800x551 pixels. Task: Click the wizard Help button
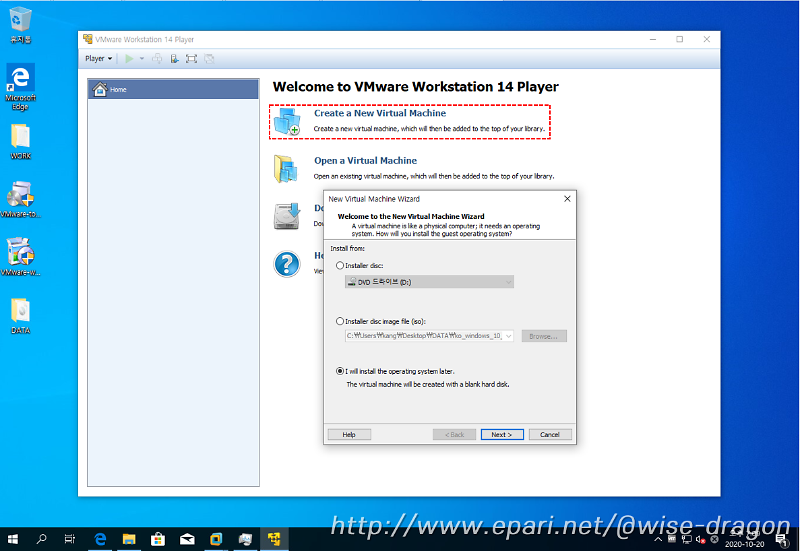click(349, 435)
